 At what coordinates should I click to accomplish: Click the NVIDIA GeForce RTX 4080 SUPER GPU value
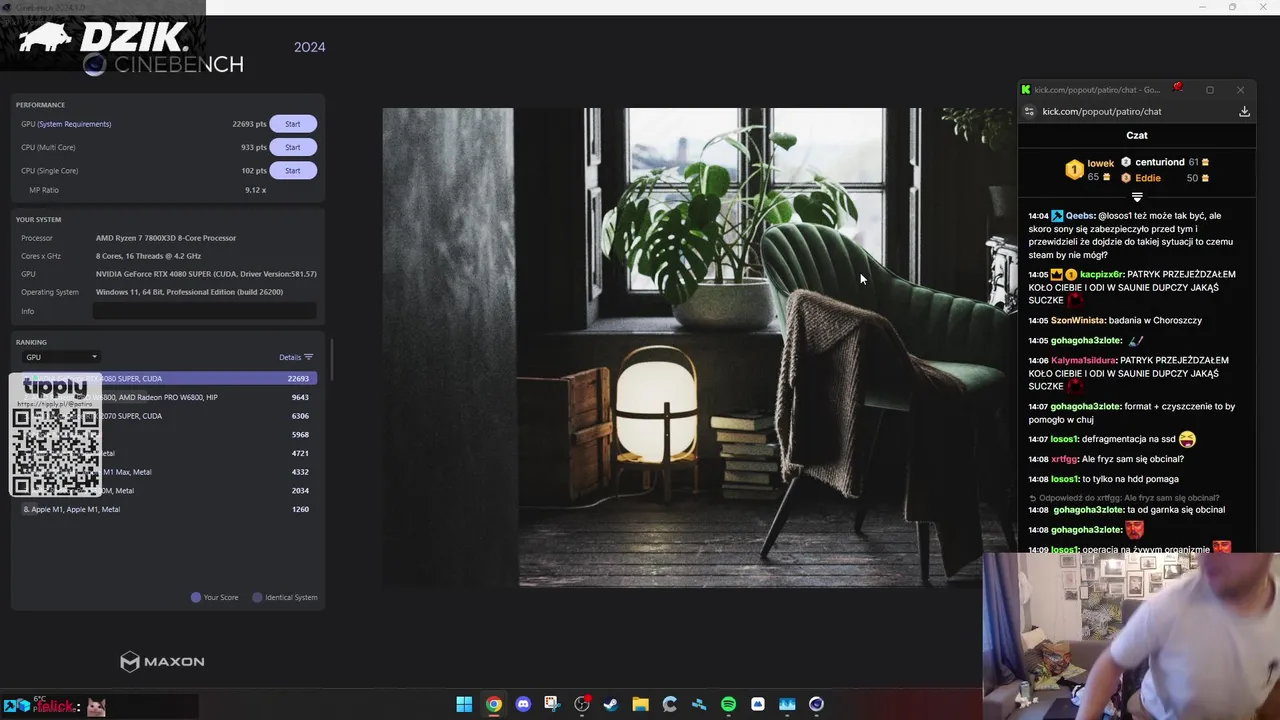(206, 274)
